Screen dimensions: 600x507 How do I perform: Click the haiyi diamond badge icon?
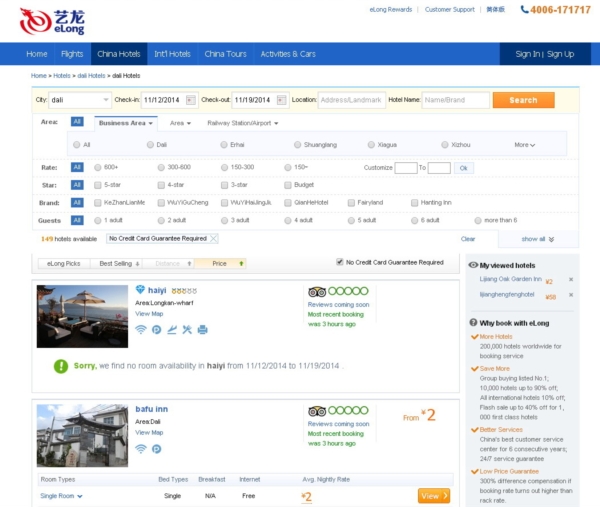point(140,290)
